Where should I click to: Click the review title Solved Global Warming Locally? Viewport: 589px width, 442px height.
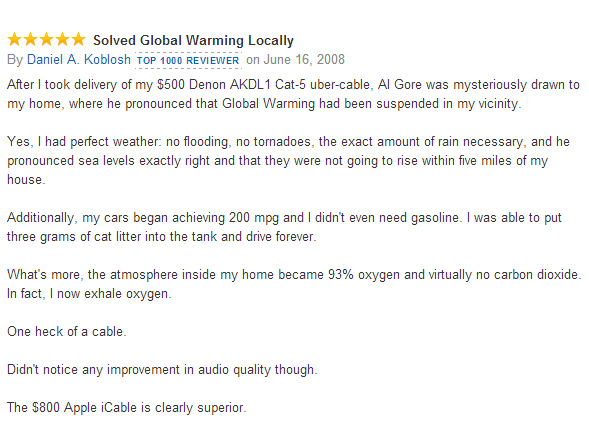pos(193,40)
